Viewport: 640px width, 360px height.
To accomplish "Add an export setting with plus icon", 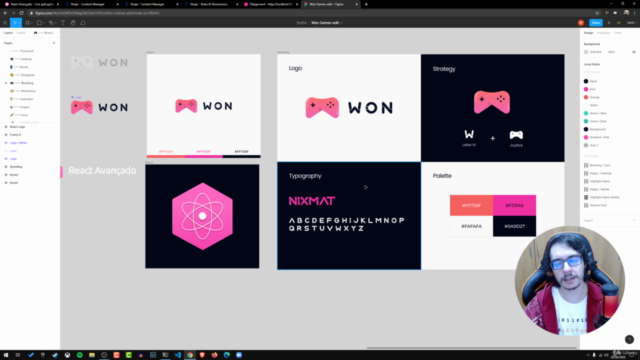I will 634,220.
